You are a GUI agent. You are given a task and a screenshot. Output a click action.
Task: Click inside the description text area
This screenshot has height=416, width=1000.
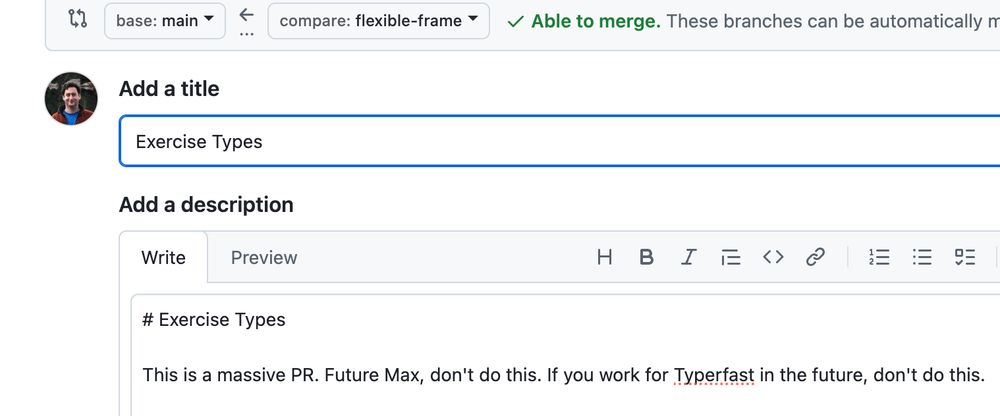pos(565,355)
